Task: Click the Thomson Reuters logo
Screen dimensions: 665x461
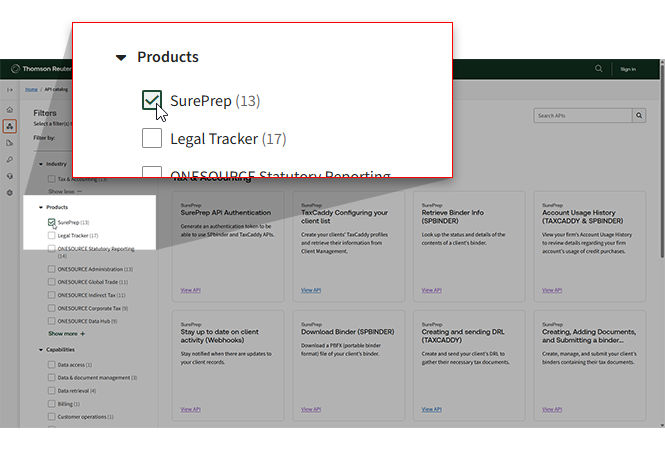Action: (41, 69)
